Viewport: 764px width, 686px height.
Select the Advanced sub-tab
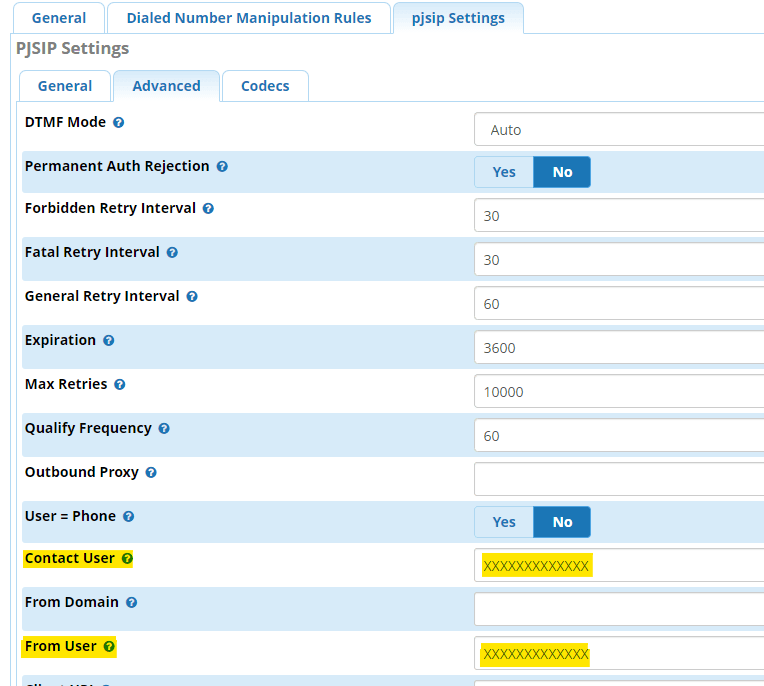pos(167,86)
